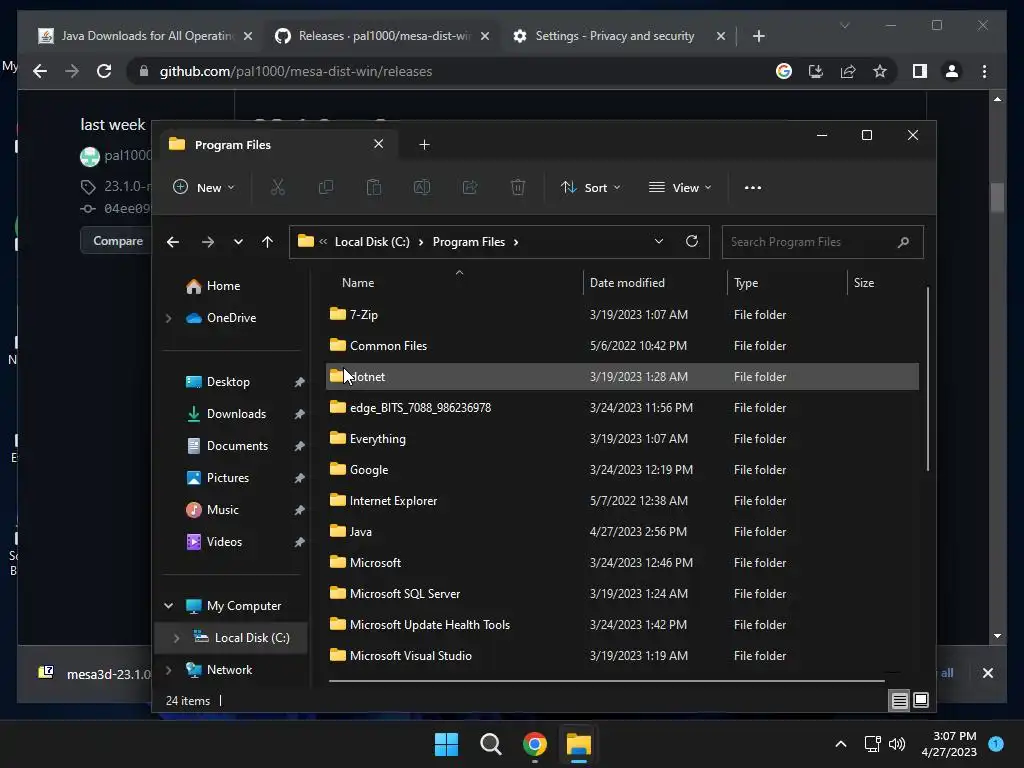Screen dimensions: 1024x768
Task: Expand OneDrive in navigation pane
Action: [x=168, y=318]
